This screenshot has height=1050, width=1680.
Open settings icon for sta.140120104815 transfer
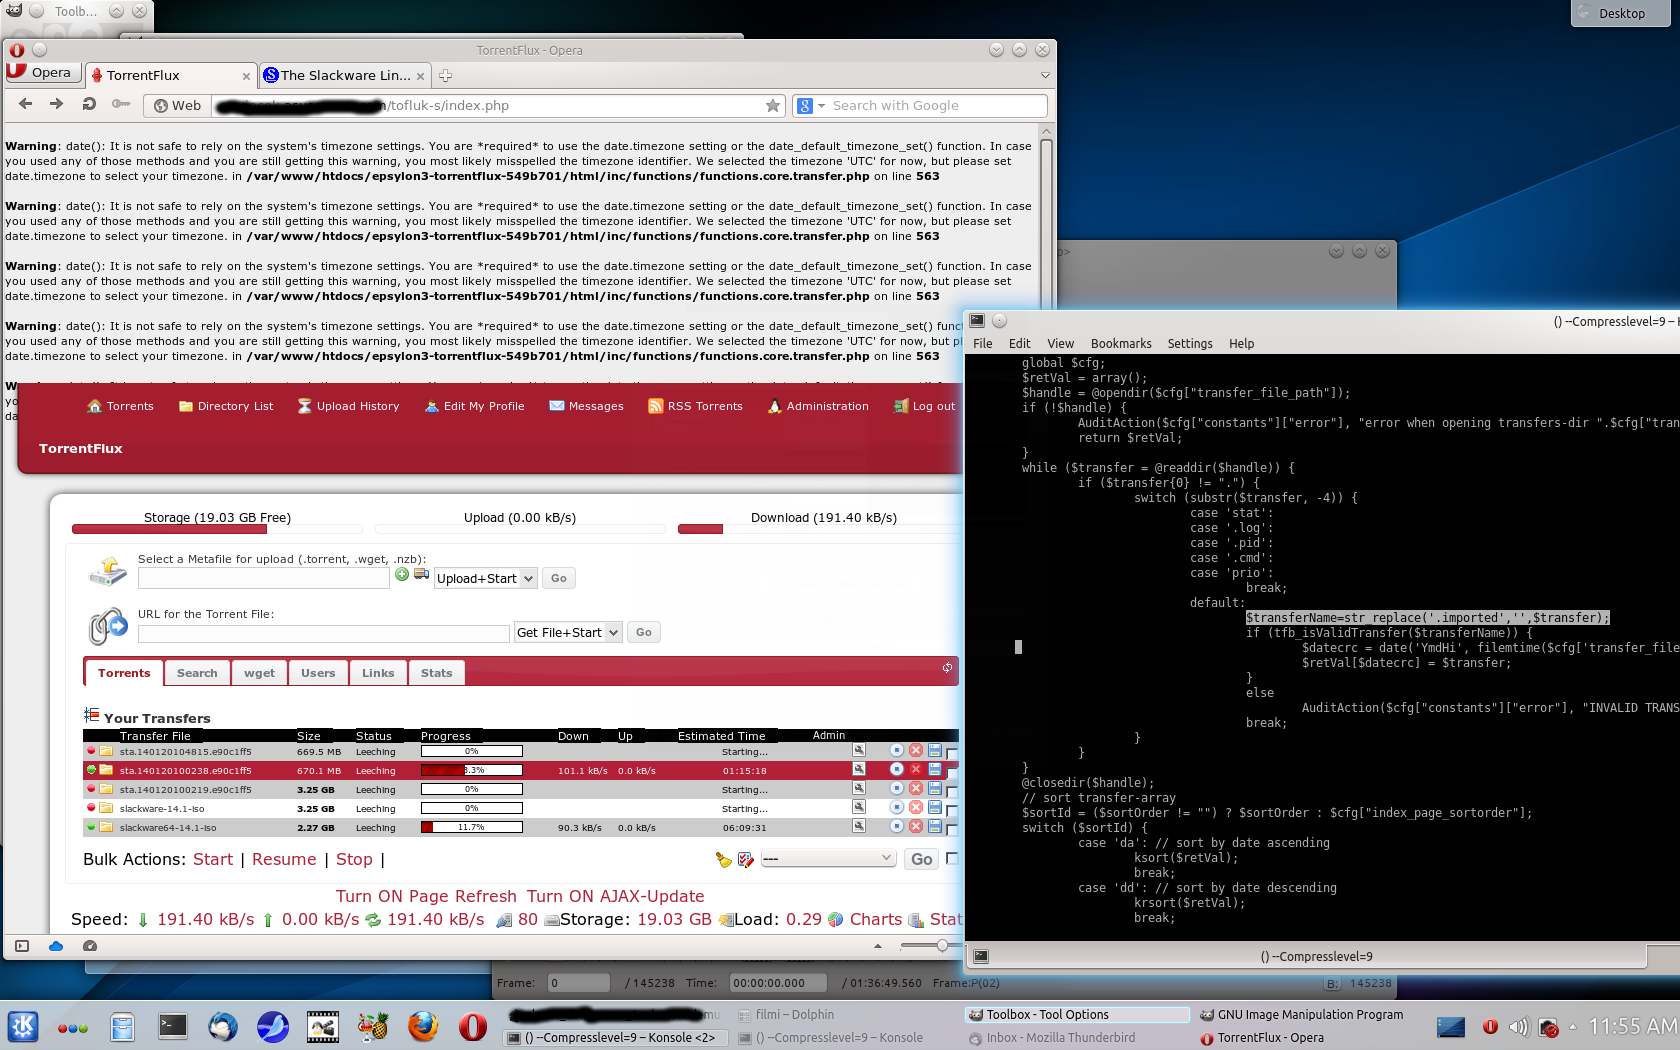858,750
